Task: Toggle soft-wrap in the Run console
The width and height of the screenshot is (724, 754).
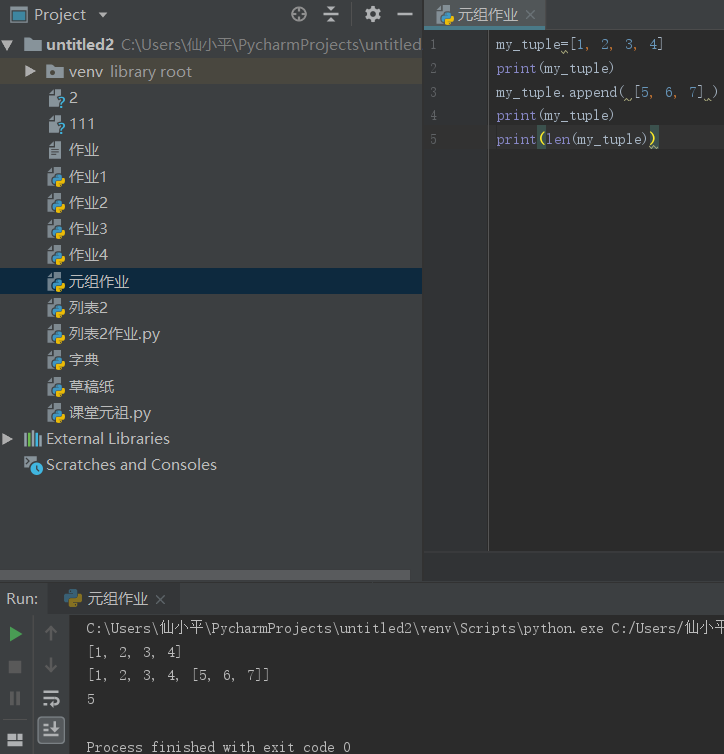Action: coord(51,698)
